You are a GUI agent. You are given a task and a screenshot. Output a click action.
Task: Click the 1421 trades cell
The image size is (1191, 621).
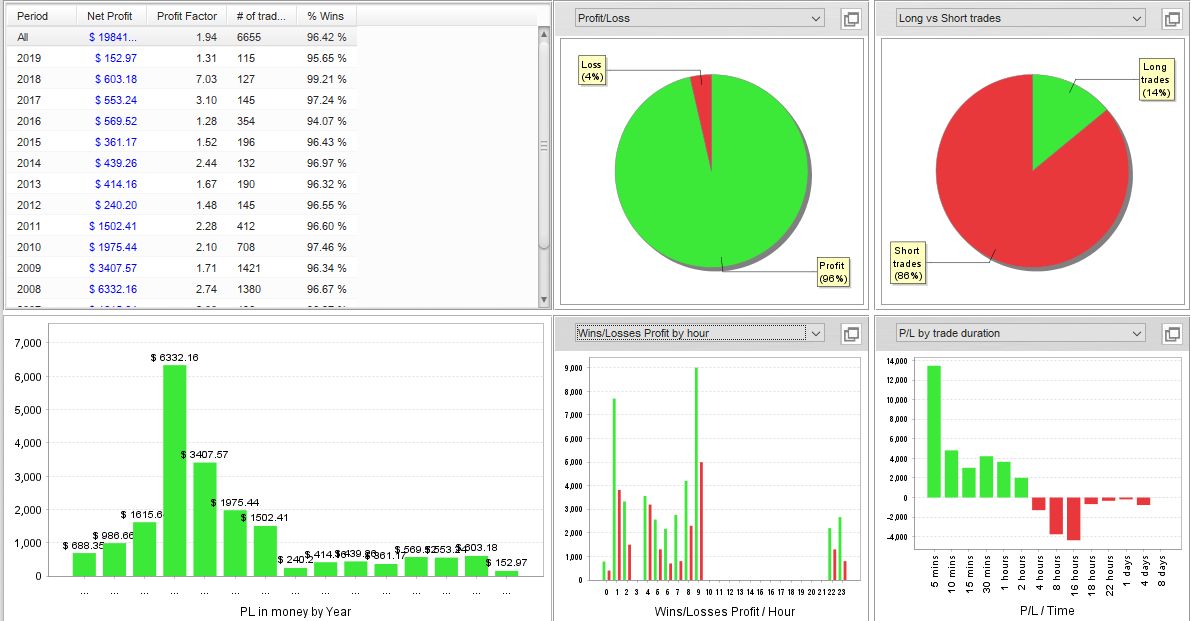[248, 268]
